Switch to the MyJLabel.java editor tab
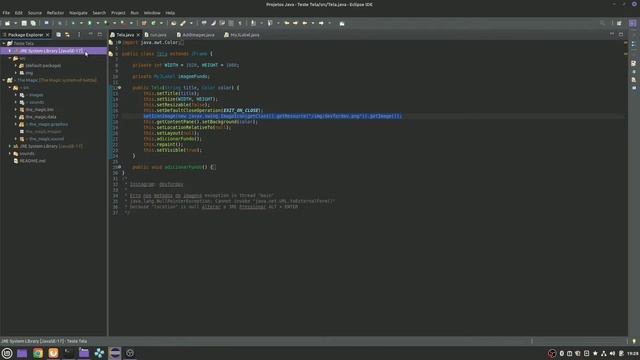 tap(242, 35)
